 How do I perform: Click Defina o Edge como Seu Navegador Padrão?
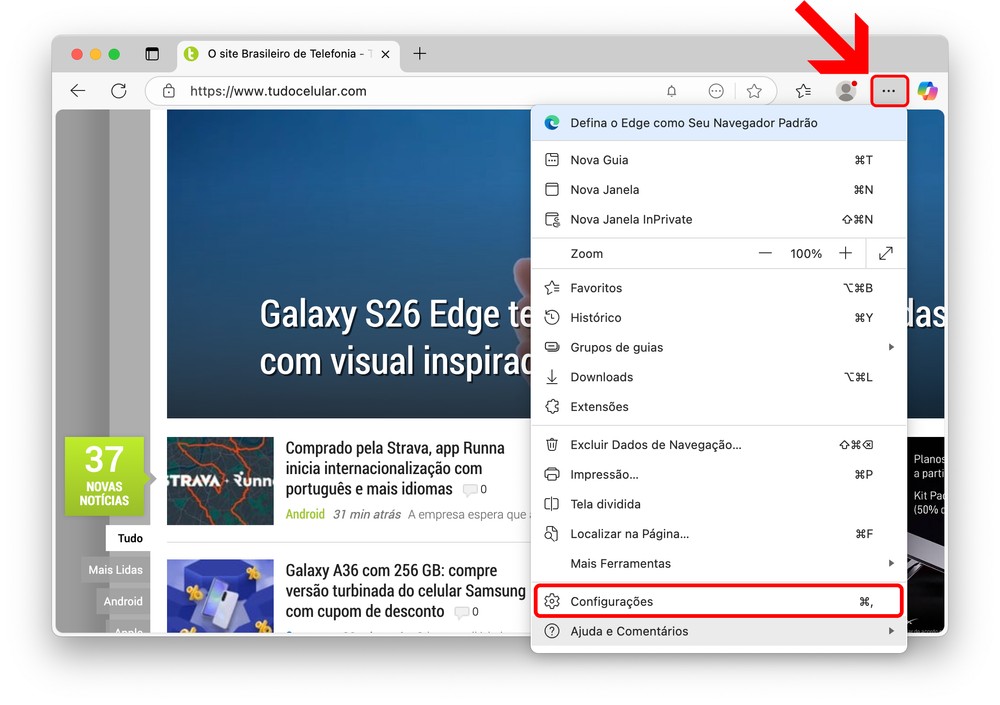tap(719, 123)
